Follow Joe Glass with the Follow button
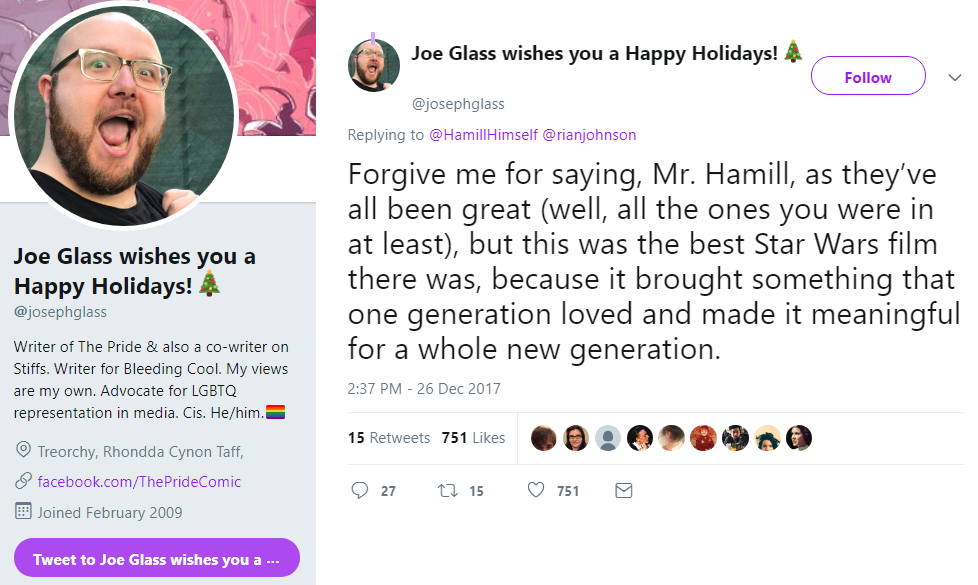 (x=868, y=76)
